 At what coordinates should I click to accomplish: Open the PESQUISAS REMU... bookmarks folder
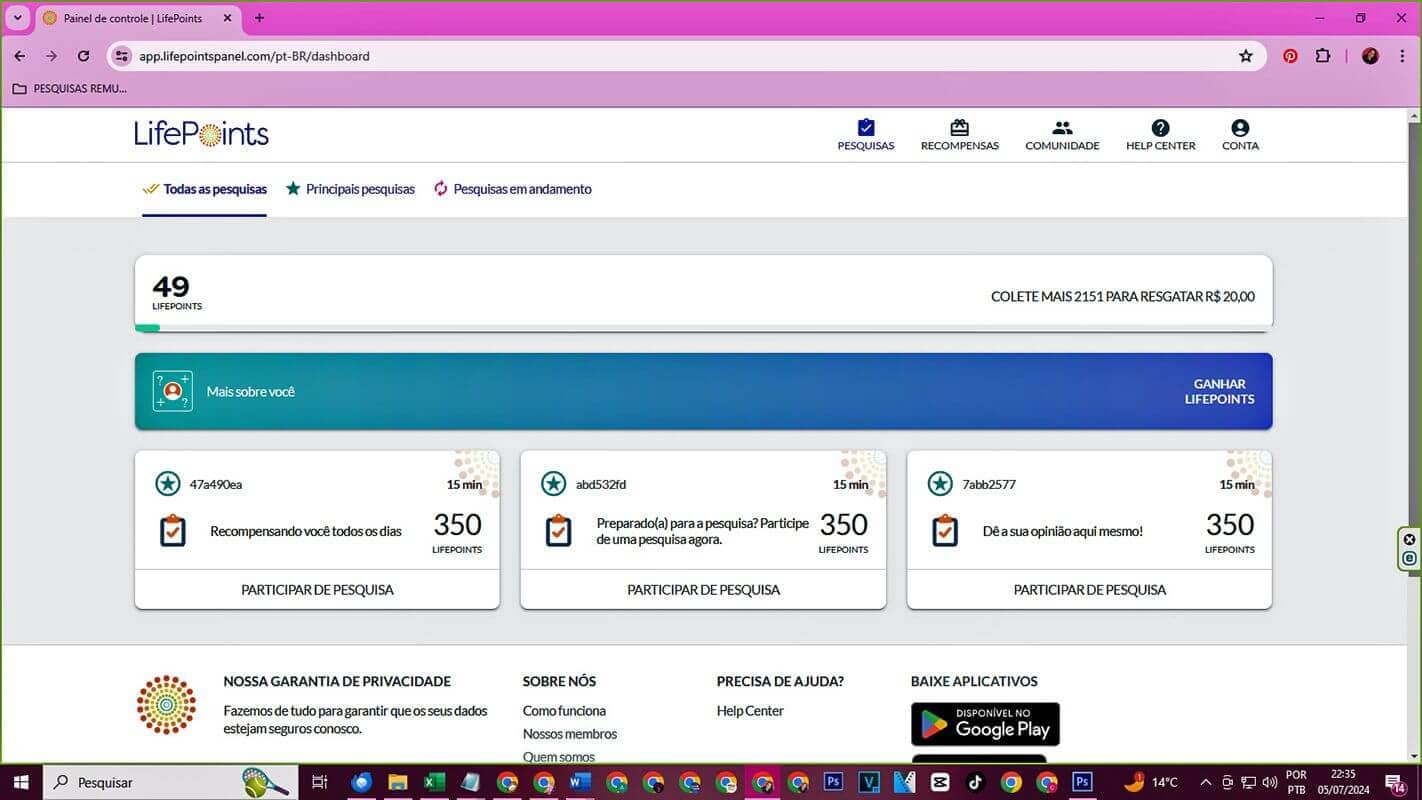coord(69,88)
